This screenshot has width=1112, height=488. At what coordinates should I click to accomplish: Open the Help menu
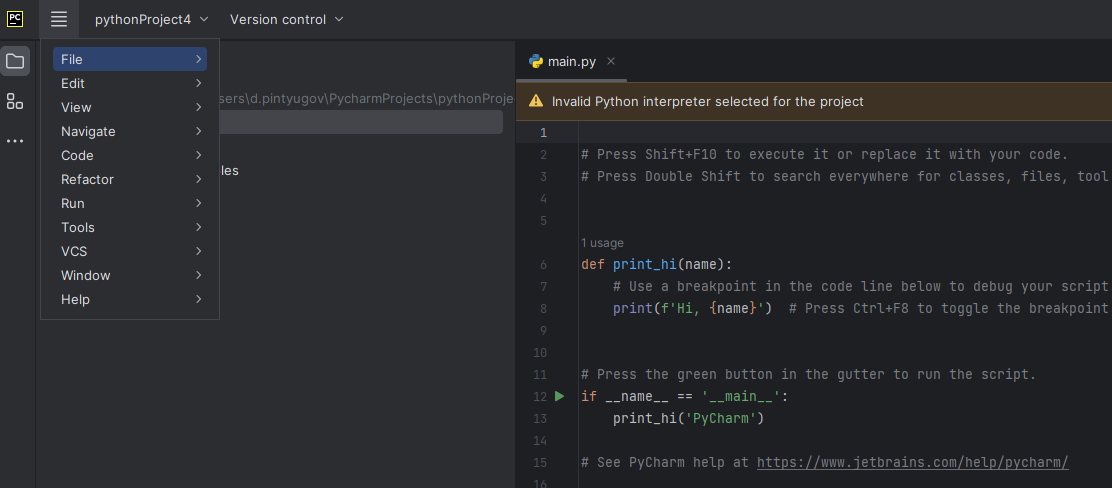pos(130,299)
